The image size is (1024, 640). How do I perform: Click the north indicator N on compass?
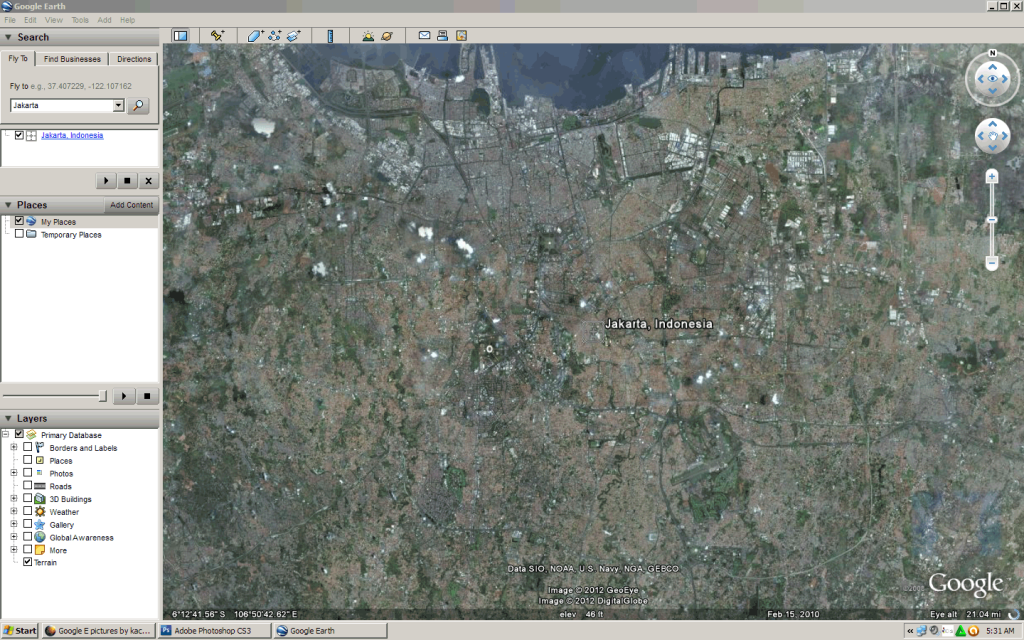(993, 53)
